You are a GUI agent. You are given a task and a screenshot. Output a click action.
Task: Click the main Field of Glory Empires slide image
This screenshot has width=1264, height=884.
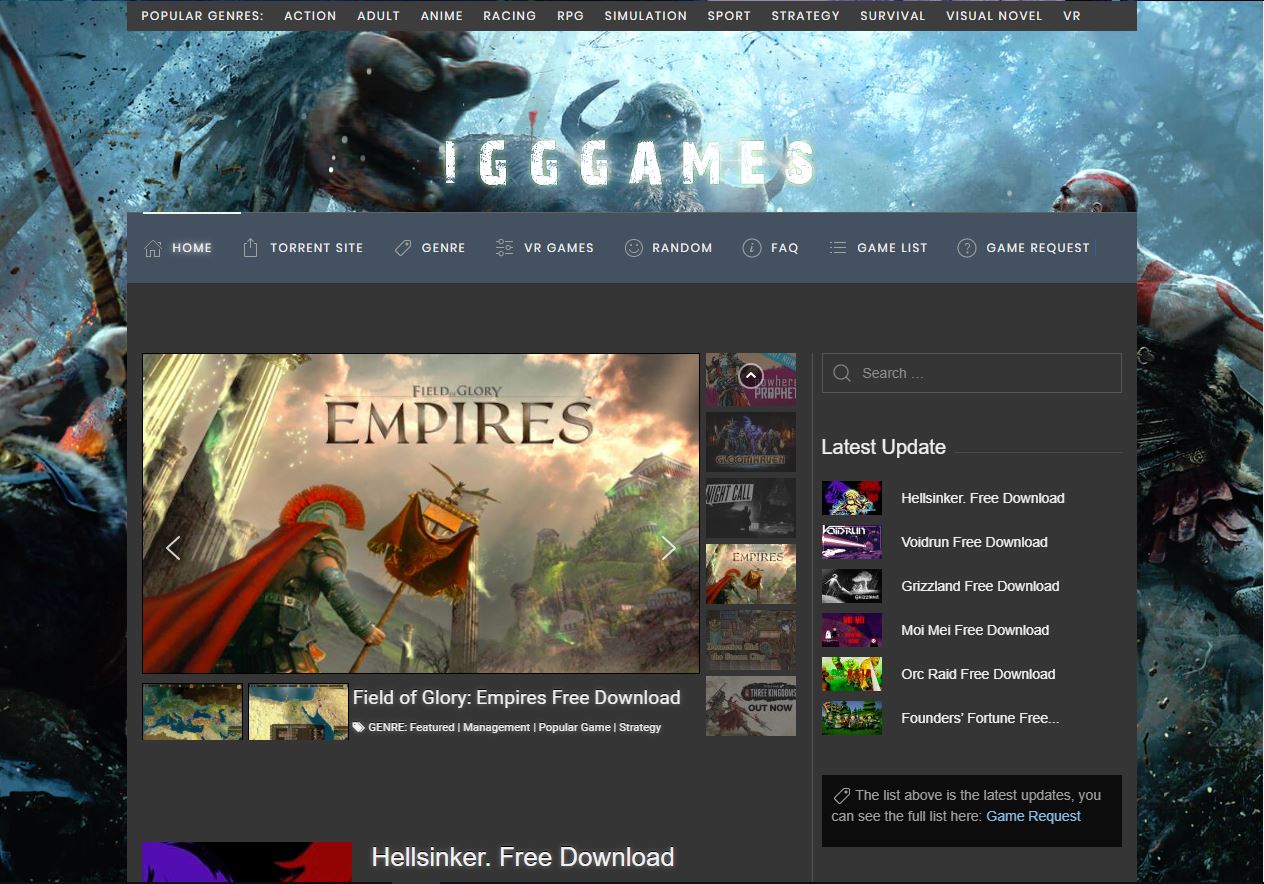point(421,513)
